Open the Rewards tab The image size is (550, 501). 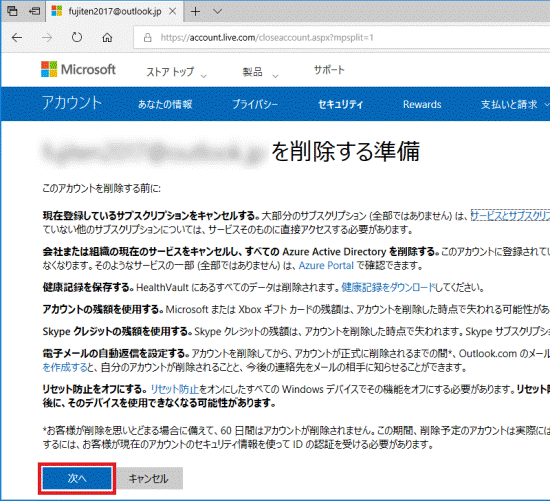coord(422,105)
